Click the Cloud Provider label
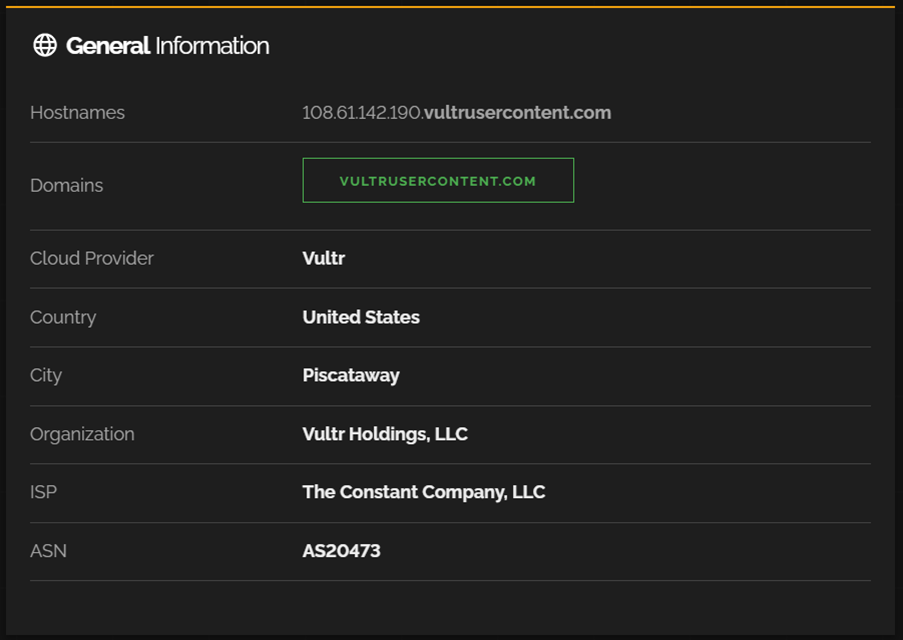This screenshot has height=640, width=903. pyautogui.click(x=92, y=258)
